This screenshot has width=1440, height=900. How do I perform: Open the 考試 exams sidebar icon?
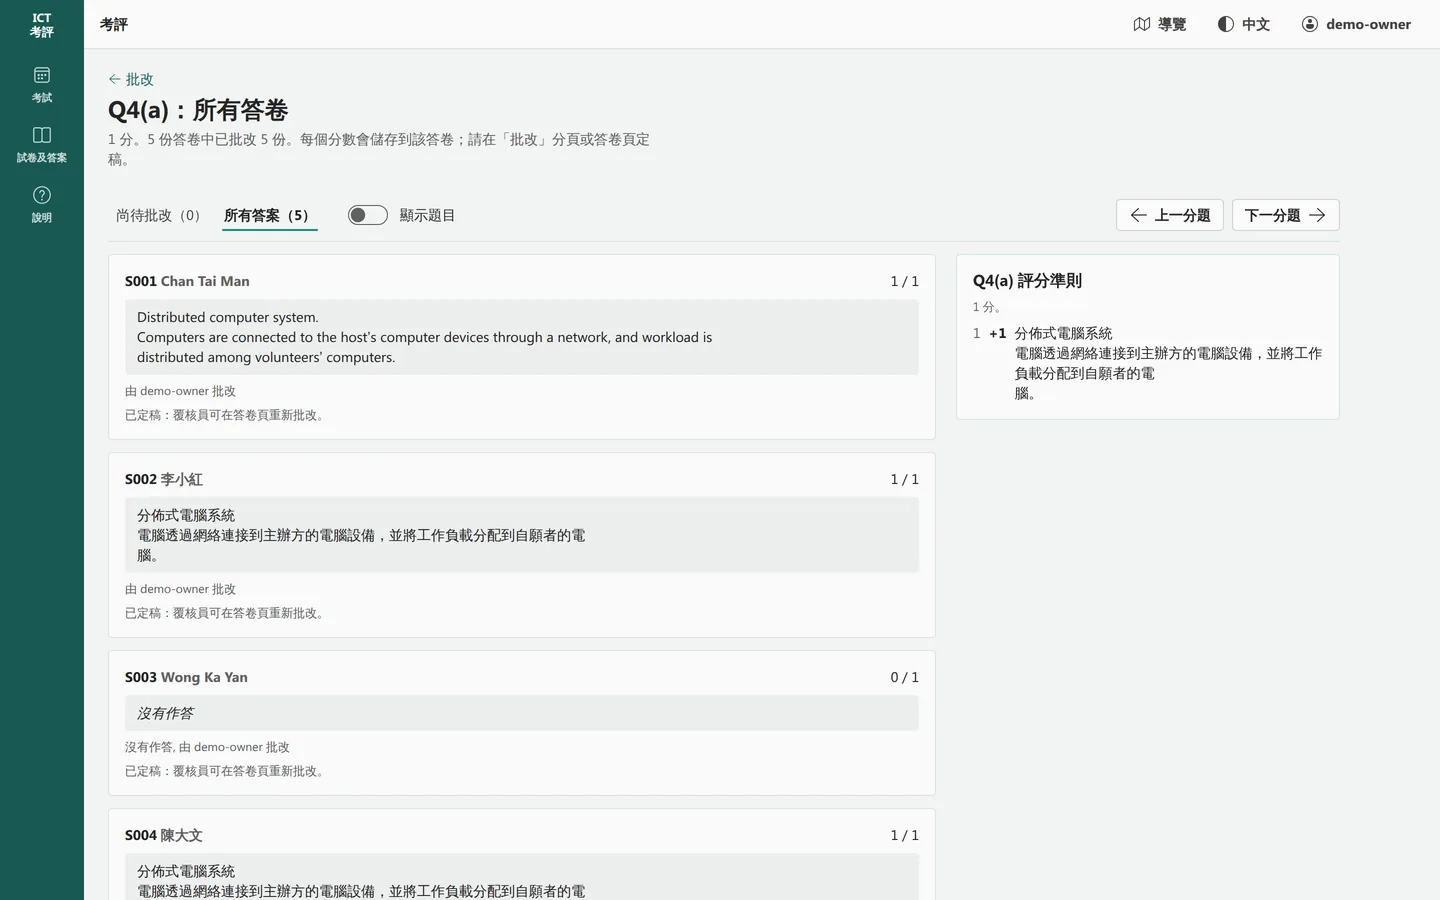(42, 85)
